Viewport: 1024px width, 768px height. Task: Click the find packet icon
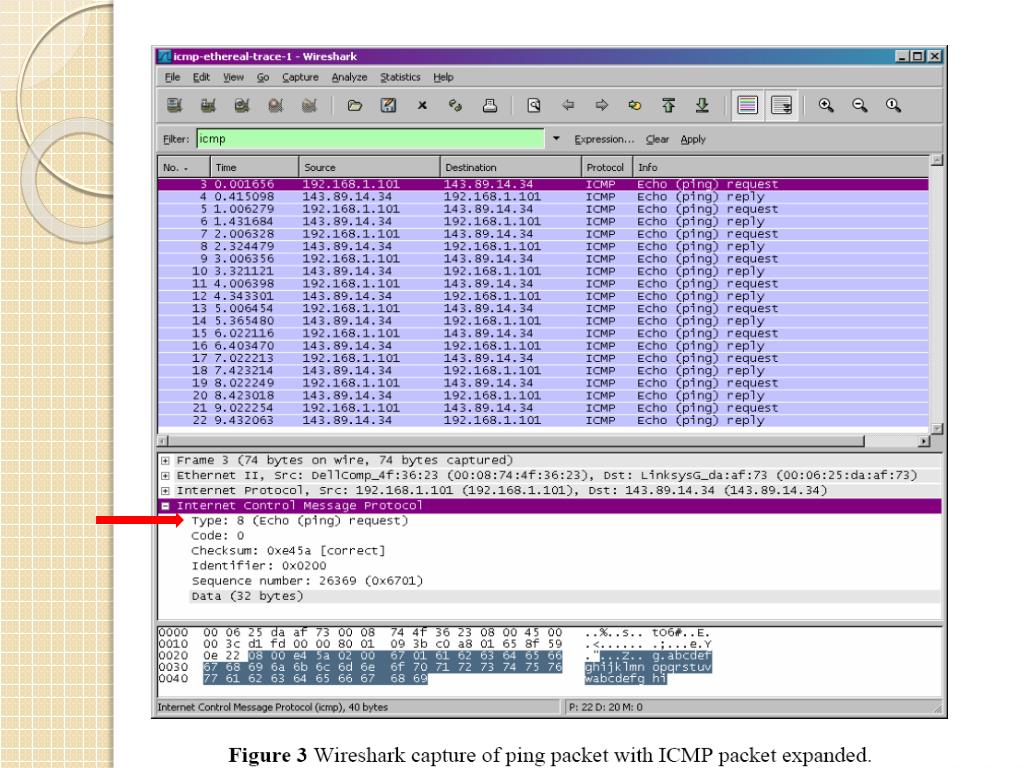(534, 105)
